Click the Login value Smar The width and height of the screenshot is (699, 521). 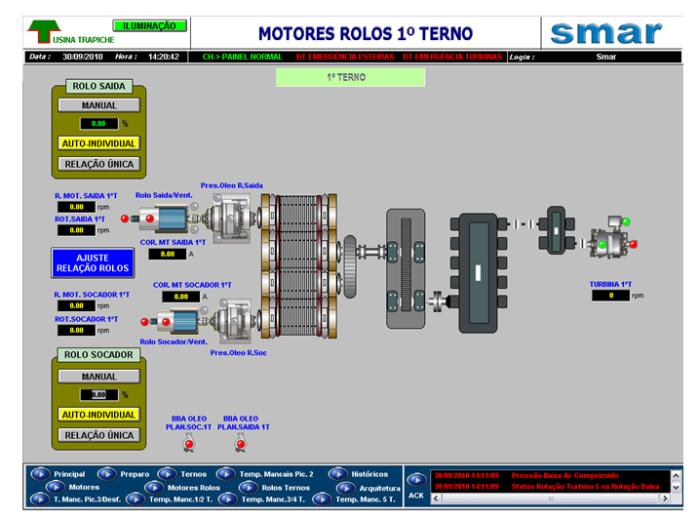click(x=606, y=57)
